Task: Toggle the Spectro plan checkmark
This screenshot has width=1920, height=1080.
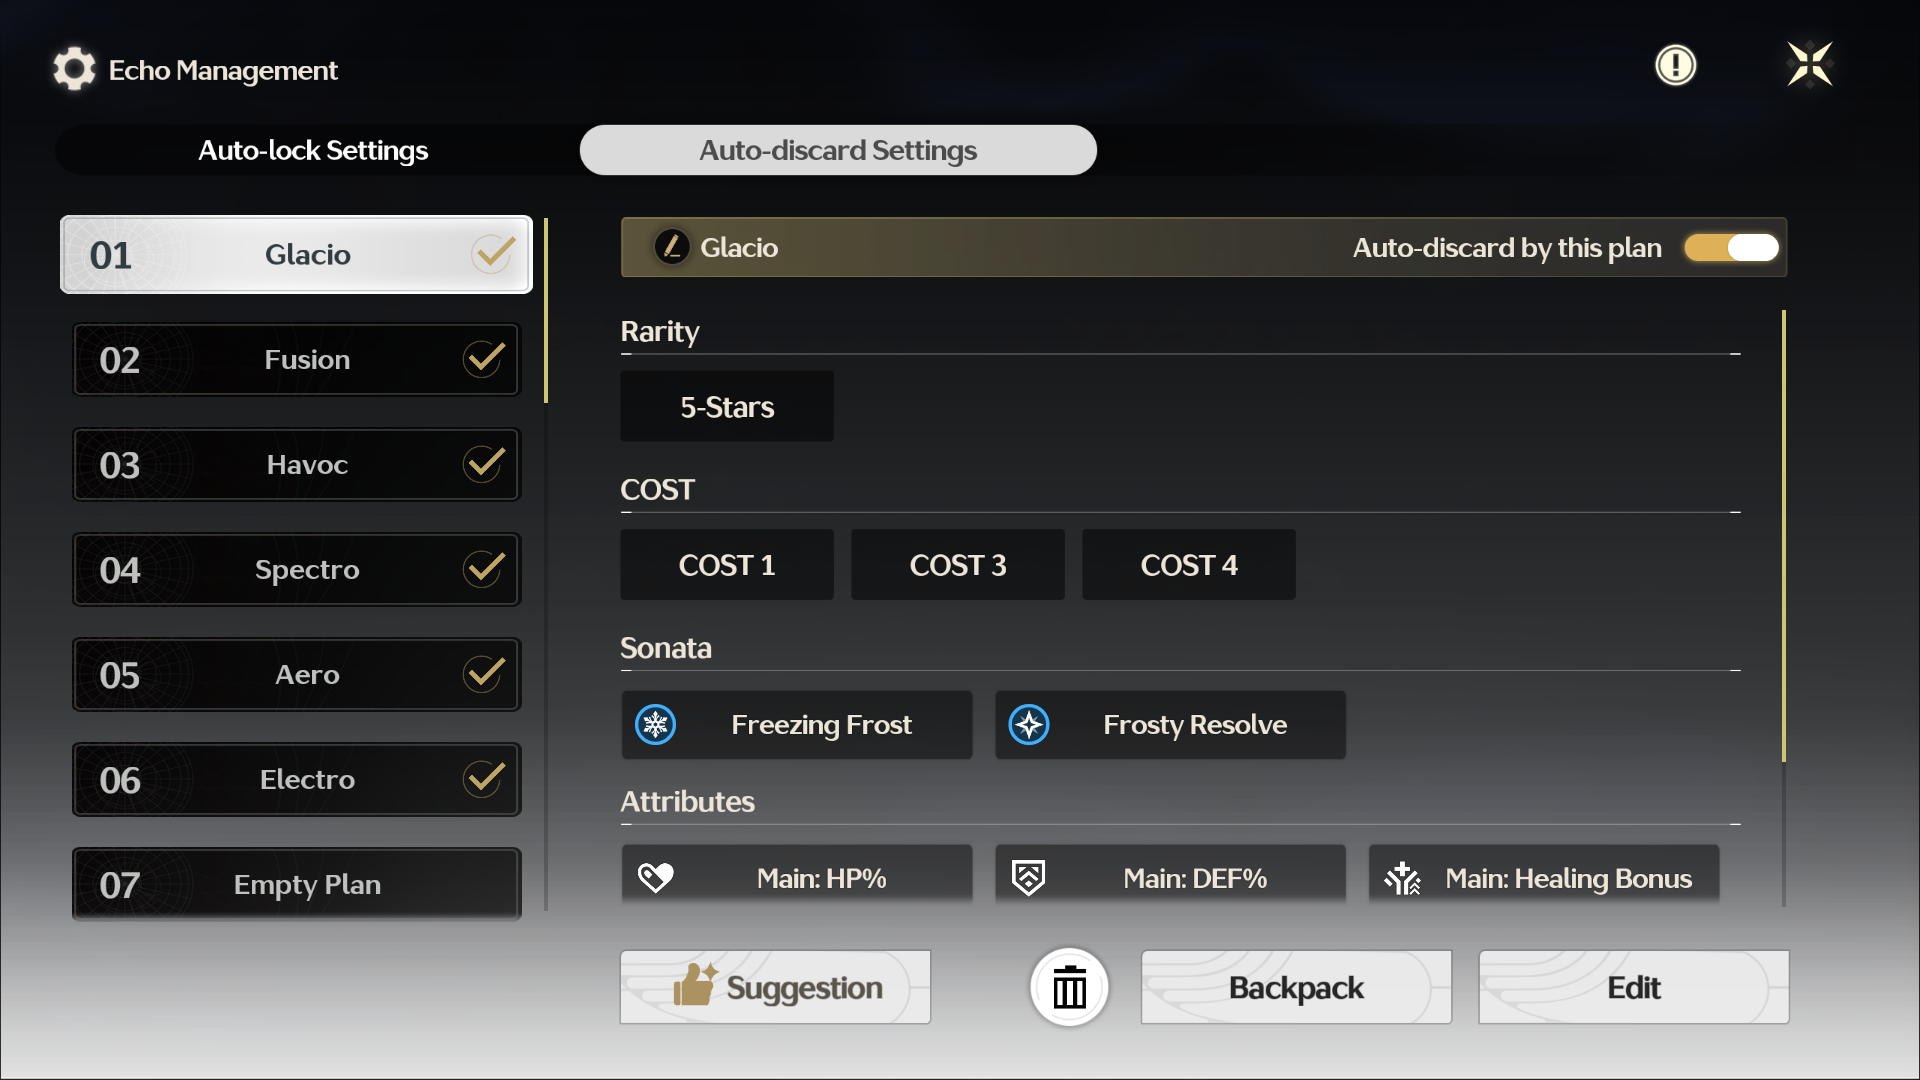Action: tap(485, 568)
